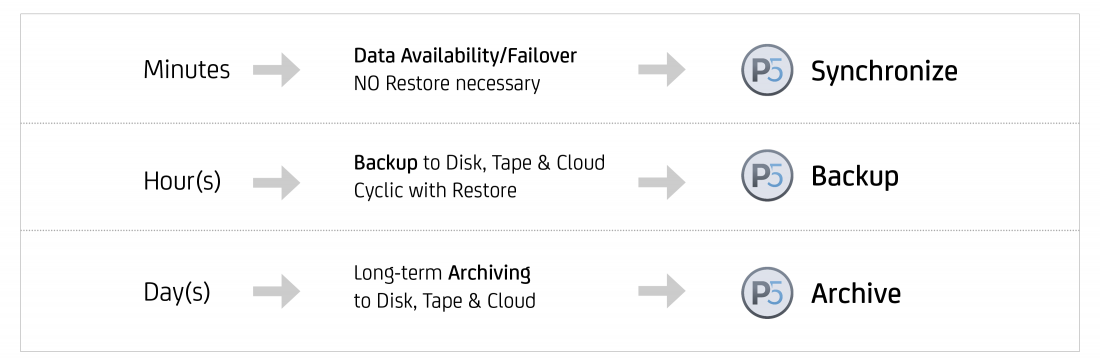Click the arrow right of Day(s)

276,291
